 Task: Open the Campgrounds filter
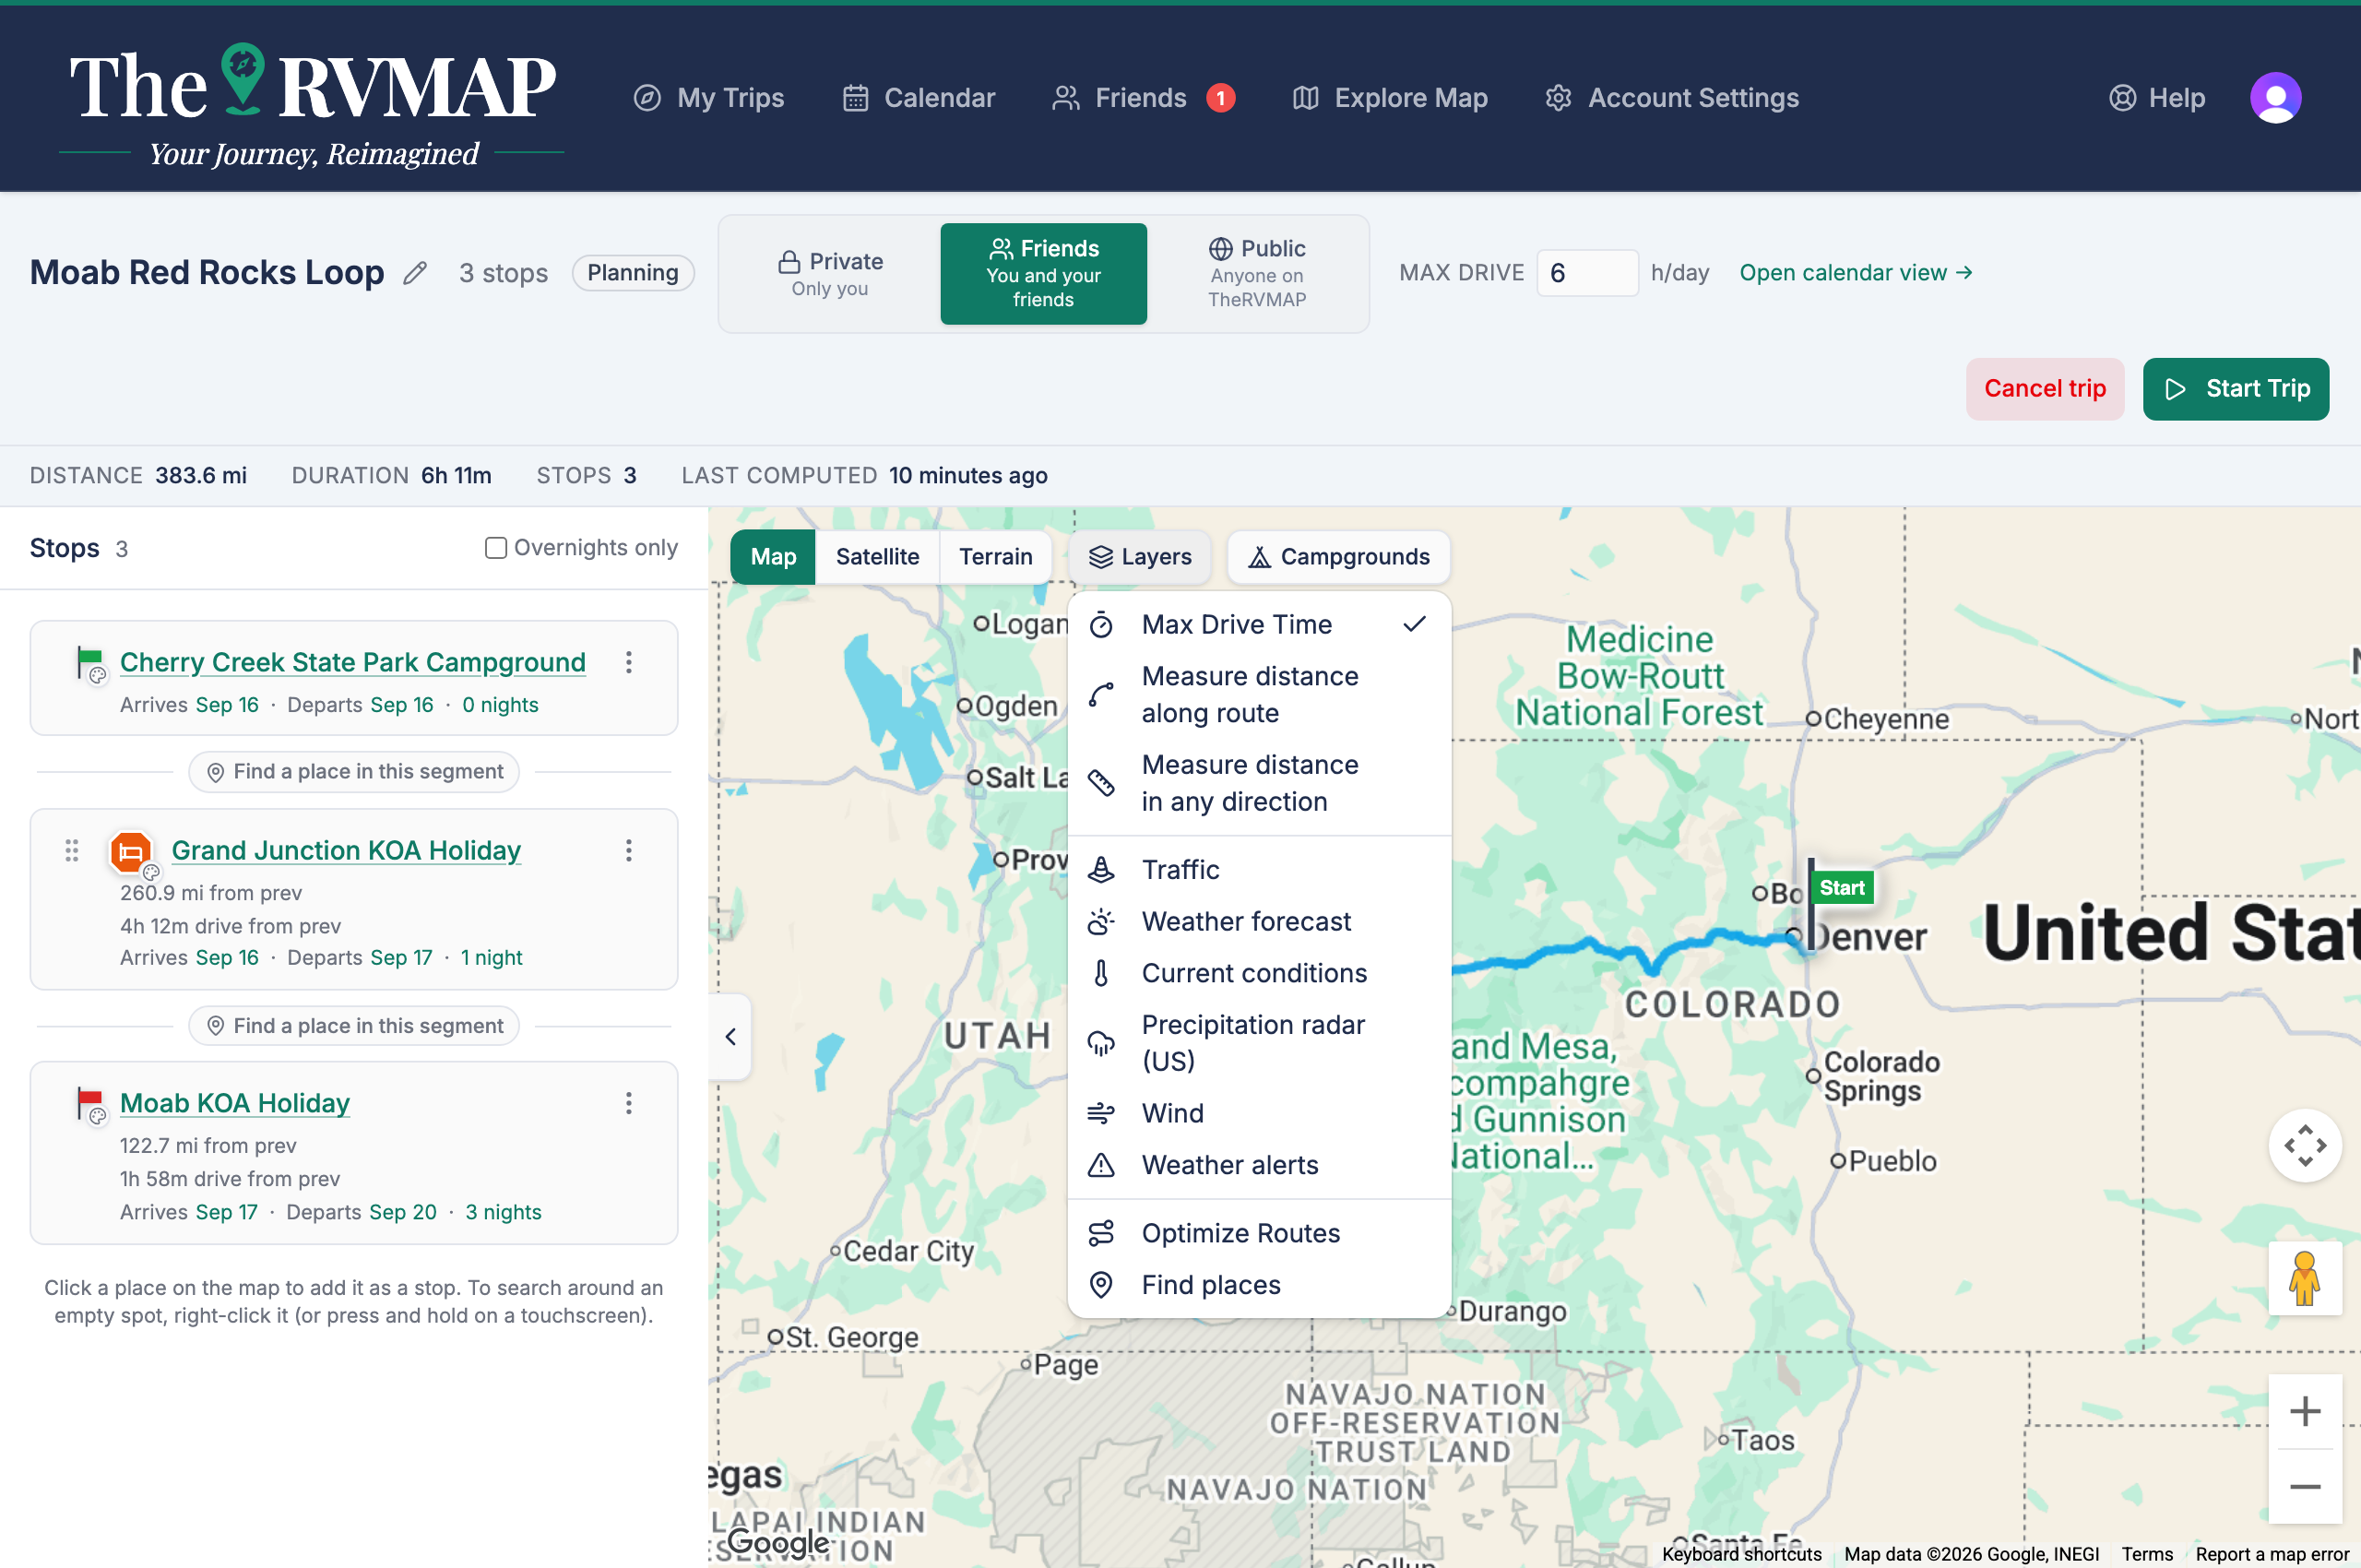tap(1339, 557)
